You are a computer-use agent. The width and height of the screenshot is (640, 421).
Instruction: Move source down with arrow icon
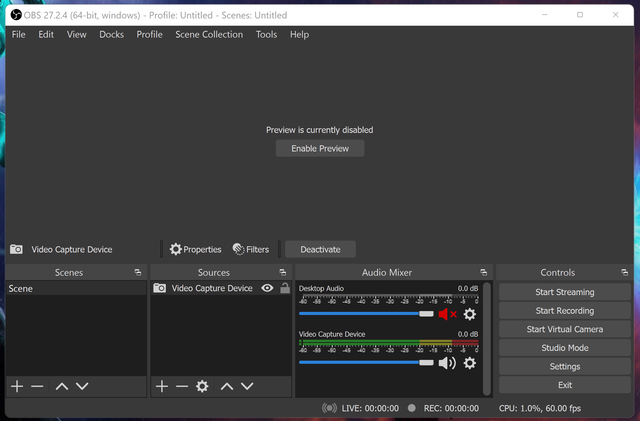point(247,386)
